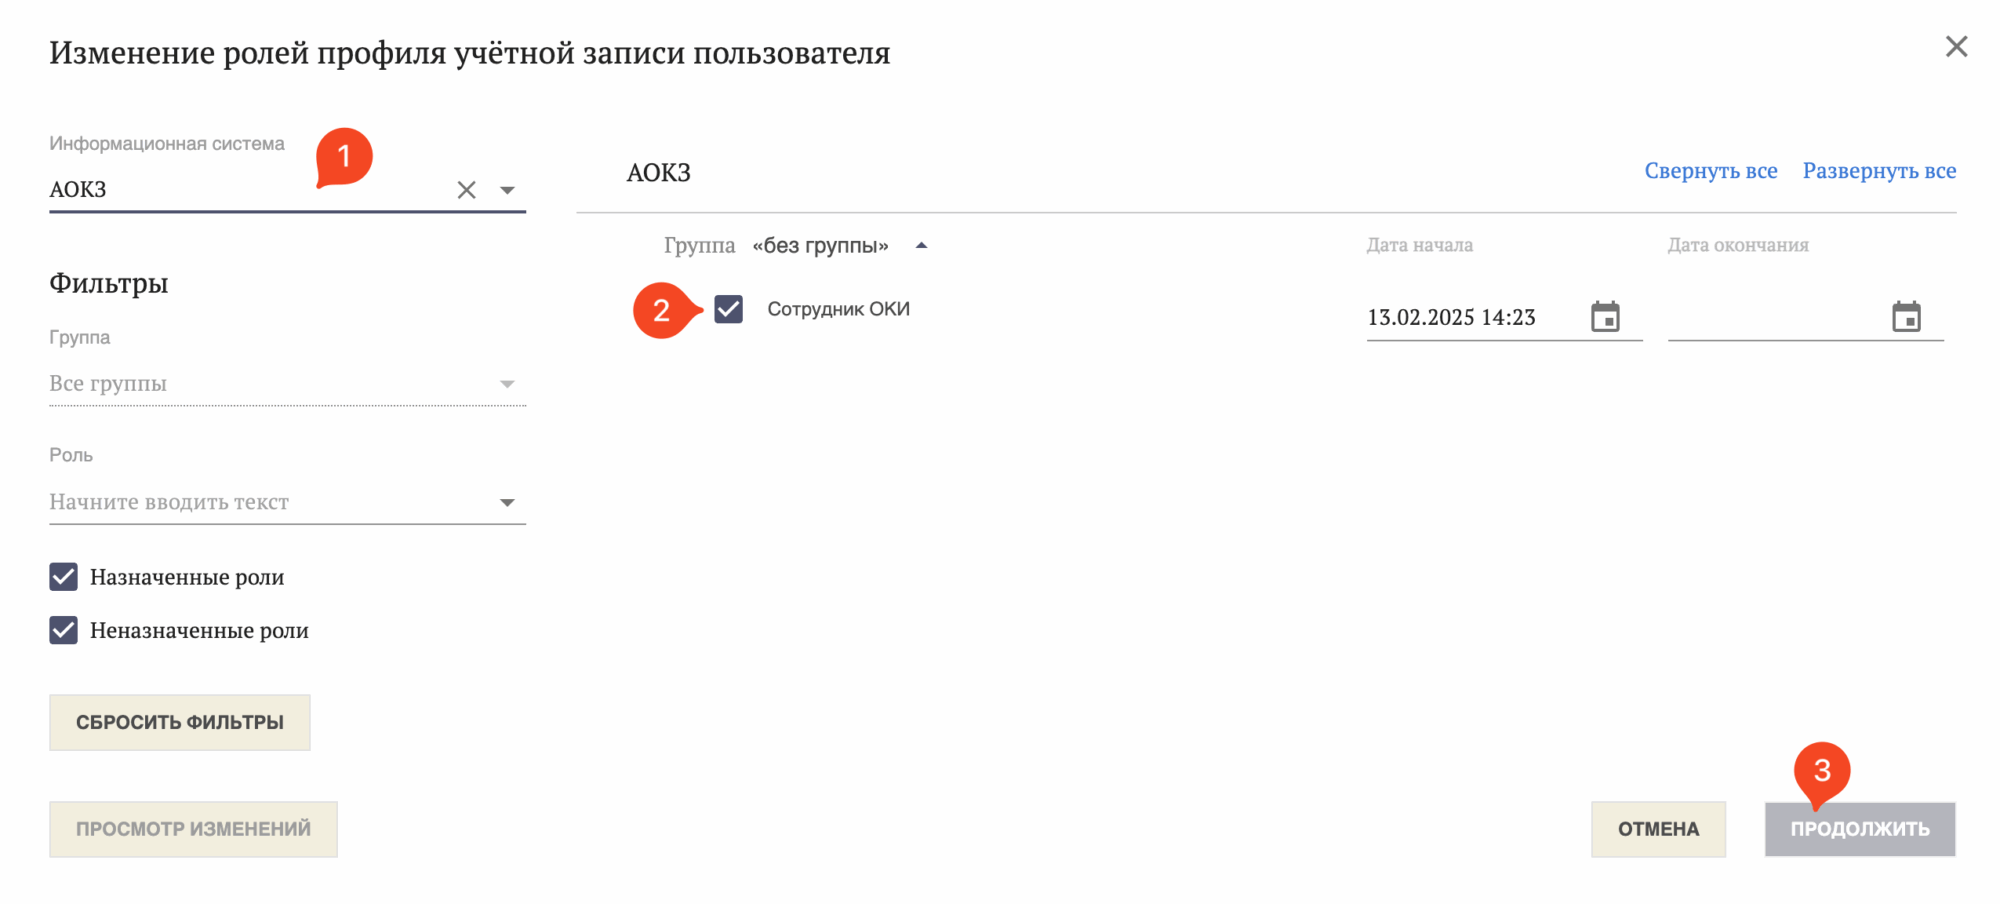Toggle the Неназначенные роли checkbox
This screenshot has height=904, width=2000.
[64, 630]
